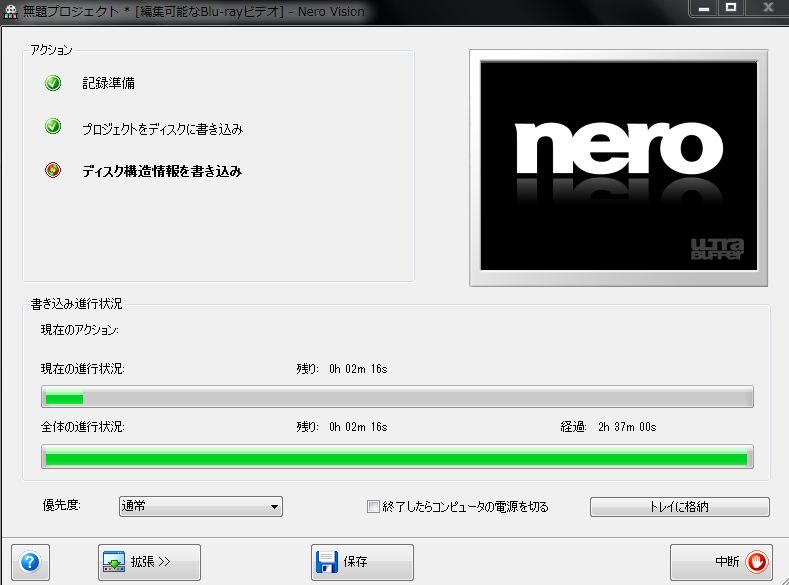Click the 保存 save button

362,562
